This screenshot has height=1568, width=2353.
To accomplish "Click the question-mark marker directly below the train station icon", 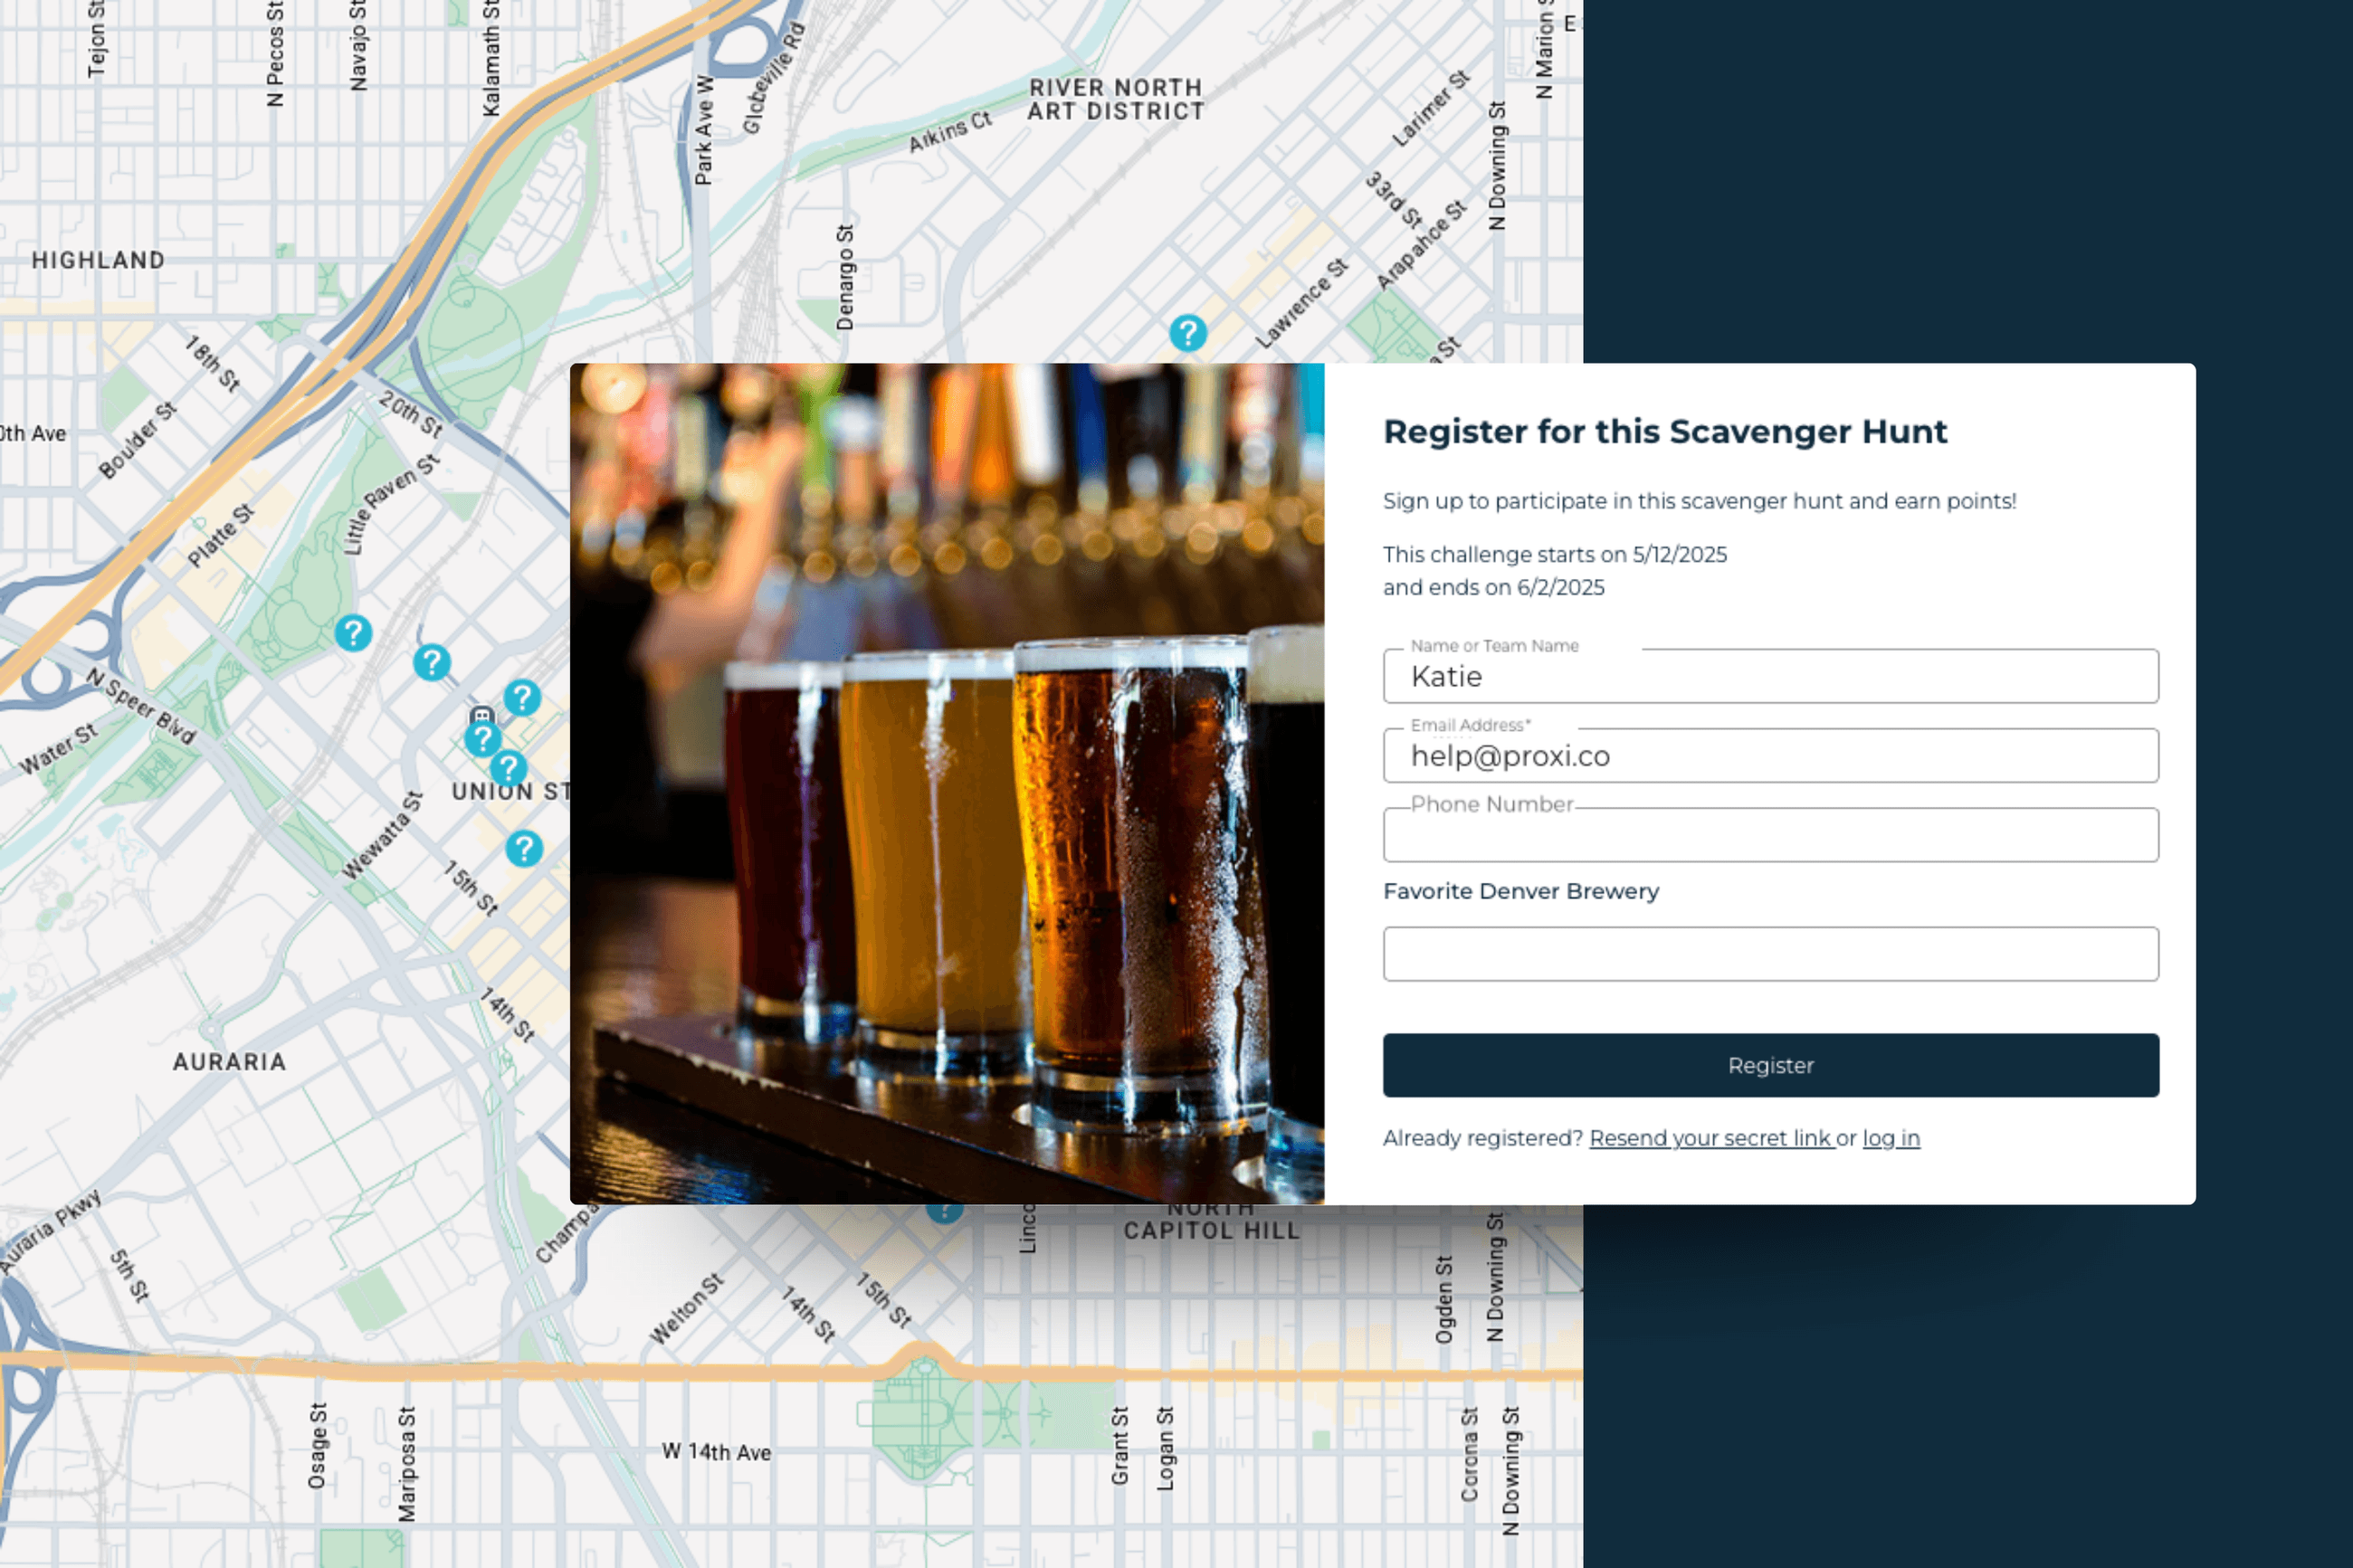I will 483,739.
